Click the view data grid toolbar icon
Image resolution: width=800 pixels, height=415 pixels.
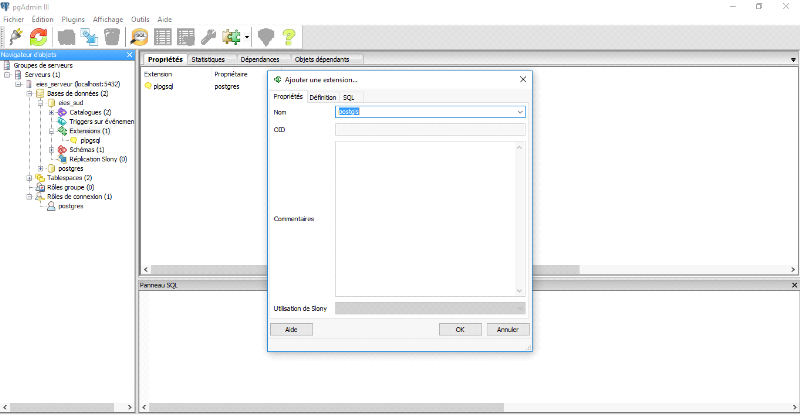[163, 37]
